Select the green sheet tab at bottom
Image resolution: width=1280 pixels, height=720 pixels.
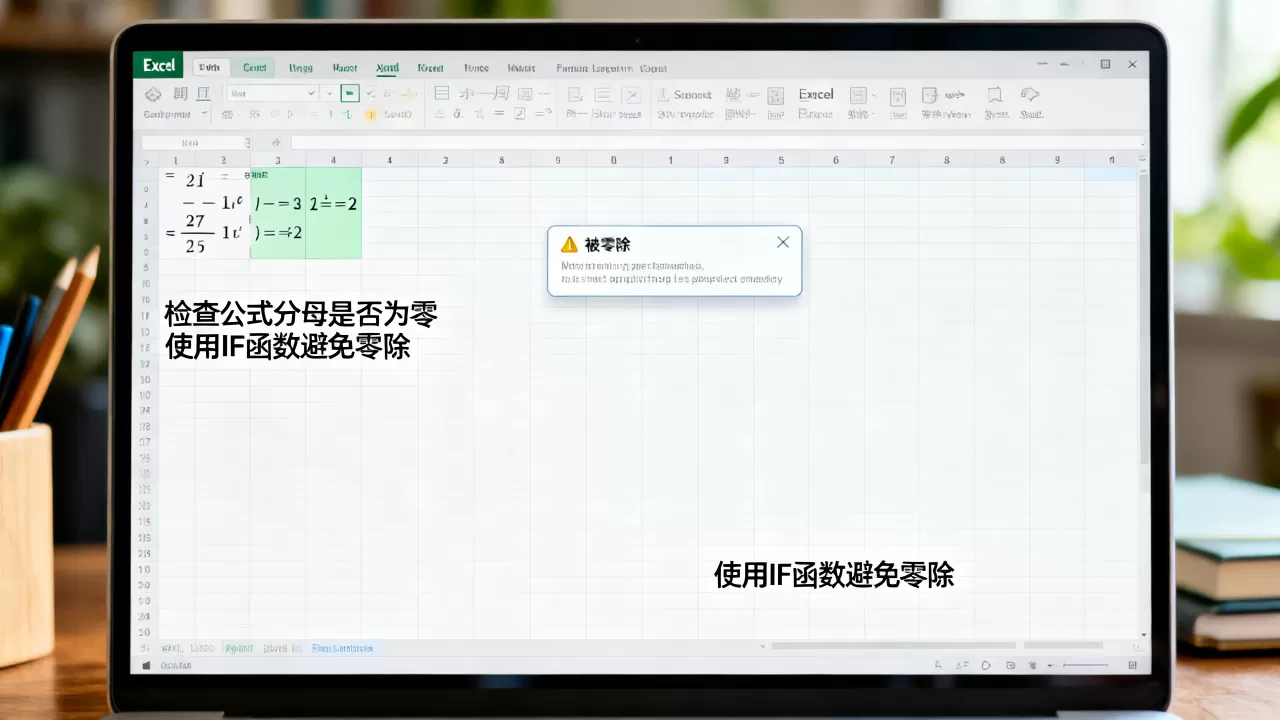coord(239,648)
